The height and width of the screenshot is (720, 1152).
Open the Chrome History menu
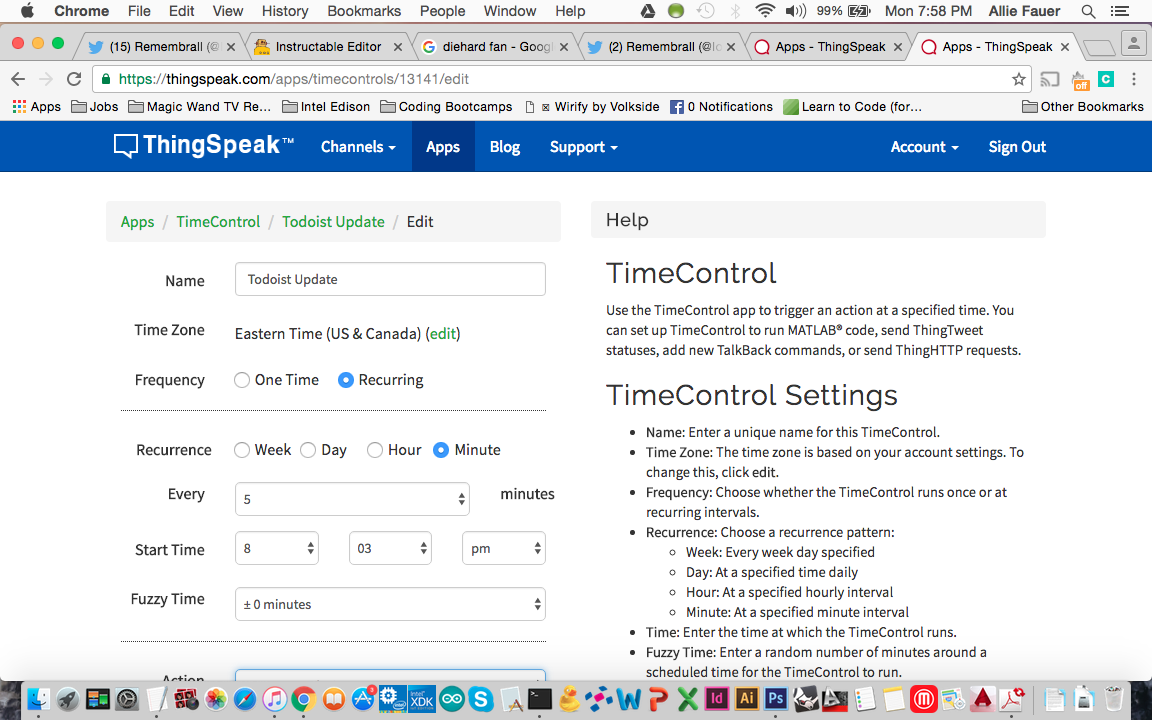tap(285, 11)
